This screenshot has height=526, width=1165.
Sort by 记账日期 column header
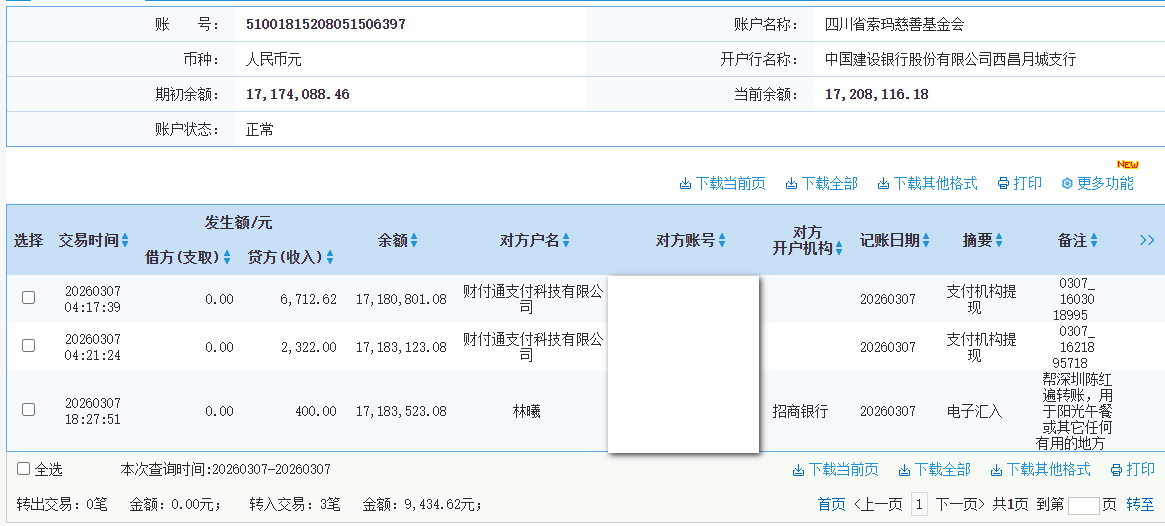tap(895, 240)
